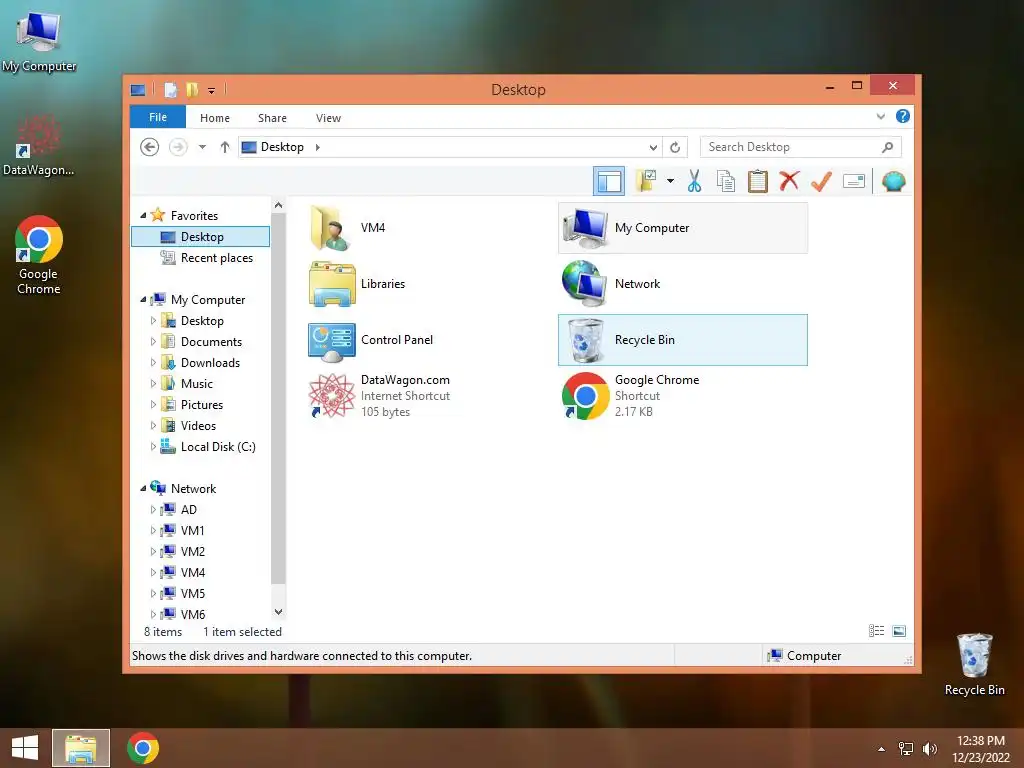Open Explorer help question mark icon
Image resolution: width=1024 pixels, height=768 pixels.
click(903, 116)
